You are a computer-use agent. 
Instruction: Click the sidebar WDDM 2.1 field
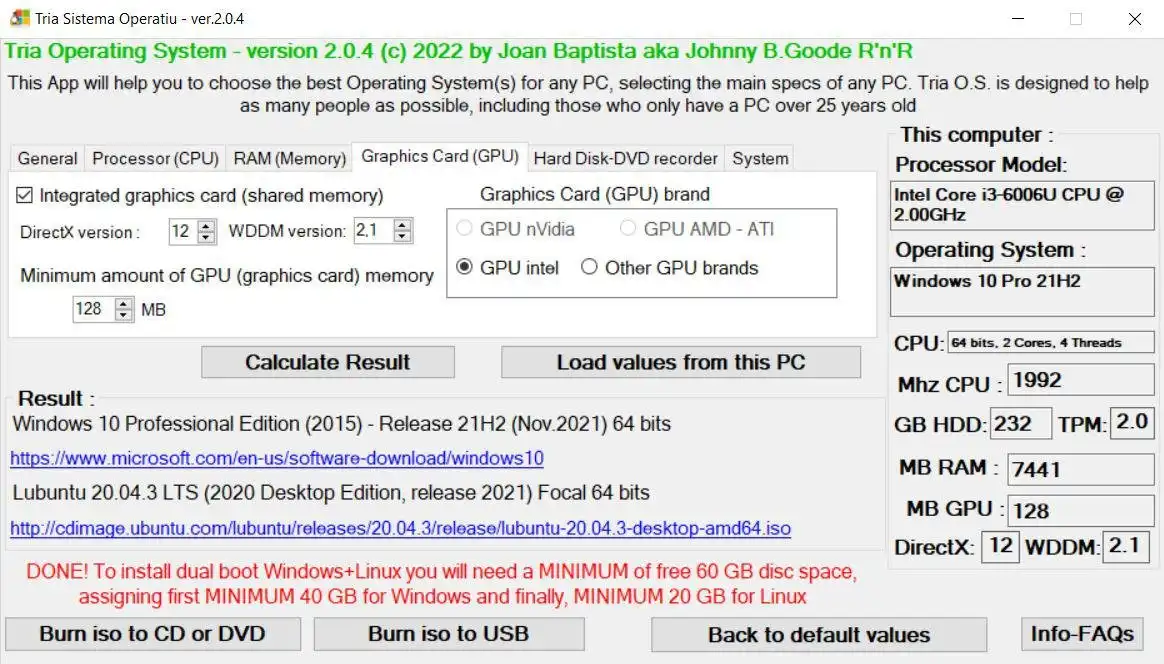click(1126, 546)
